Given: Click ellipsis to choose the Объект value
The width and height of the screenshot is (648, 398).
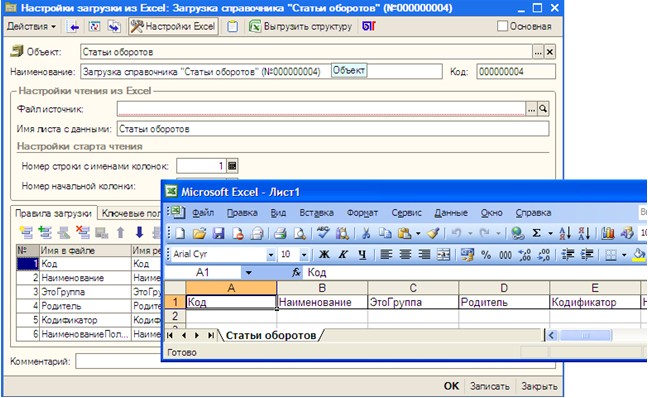Looking at the screenshot, I should pyautogui.click(x=538, y=52).
